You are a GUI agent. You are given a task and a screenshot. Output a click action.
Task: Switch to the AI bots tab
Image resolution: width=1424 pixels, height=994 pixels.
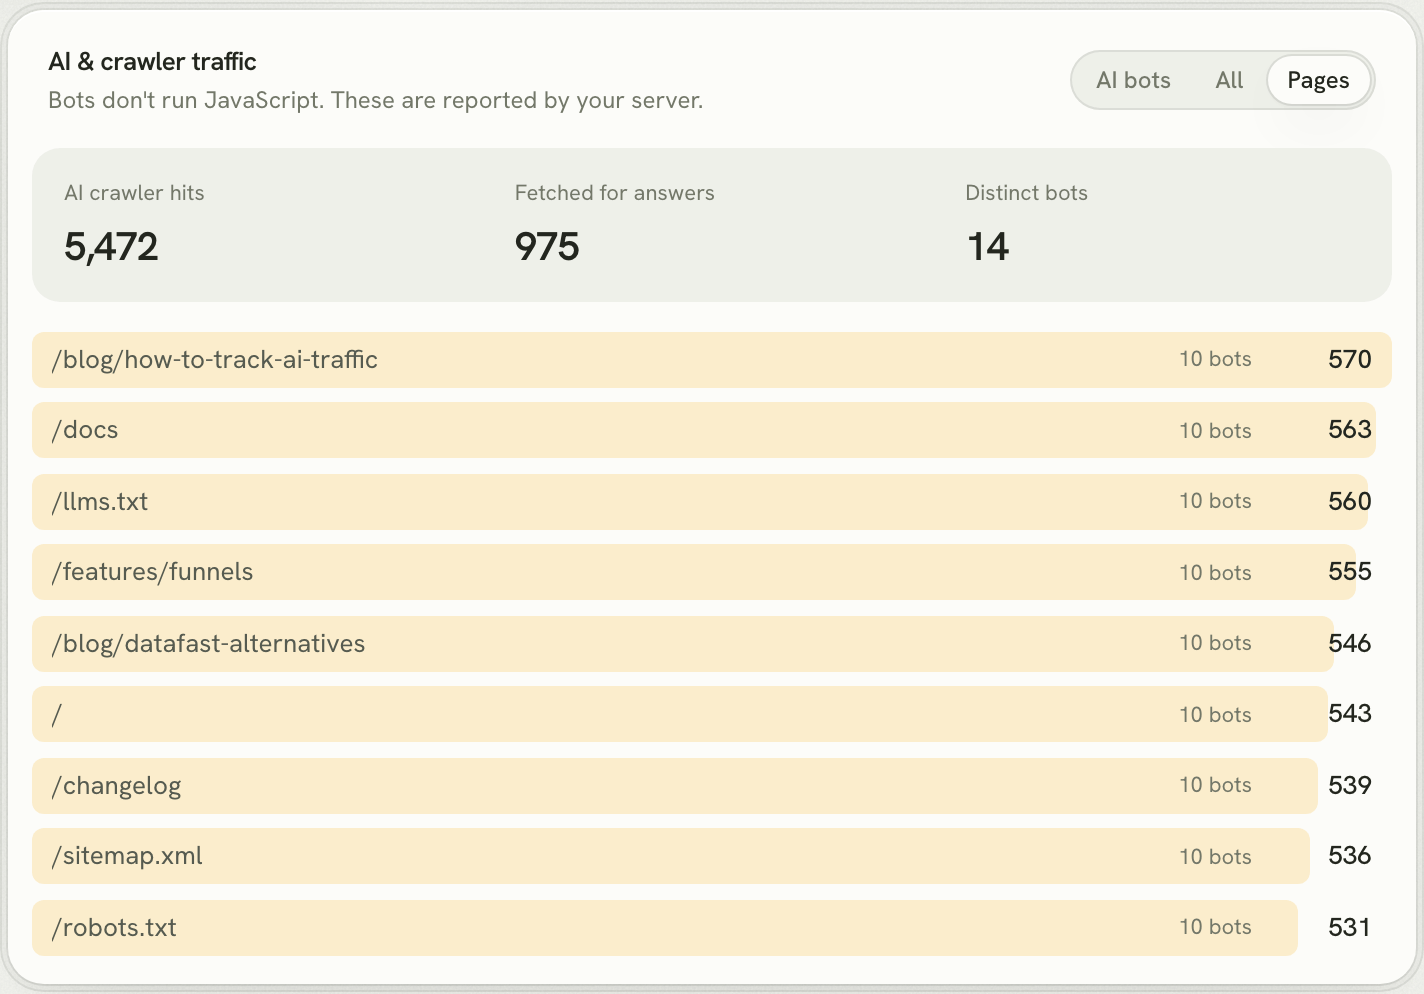[x=1133, y=80]
